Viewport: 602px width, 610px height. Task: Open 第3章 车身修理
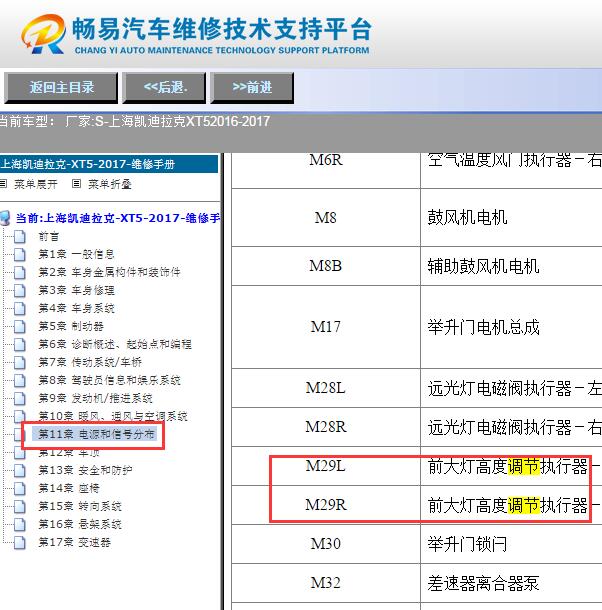76,290
